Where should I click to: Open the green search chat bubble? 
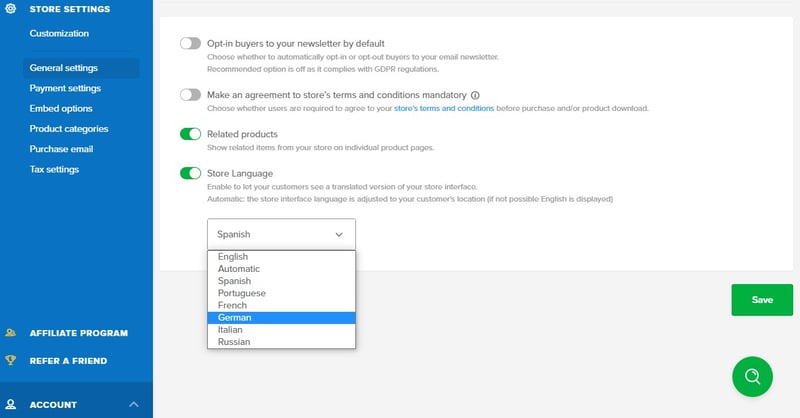click(x=752, y=376)
